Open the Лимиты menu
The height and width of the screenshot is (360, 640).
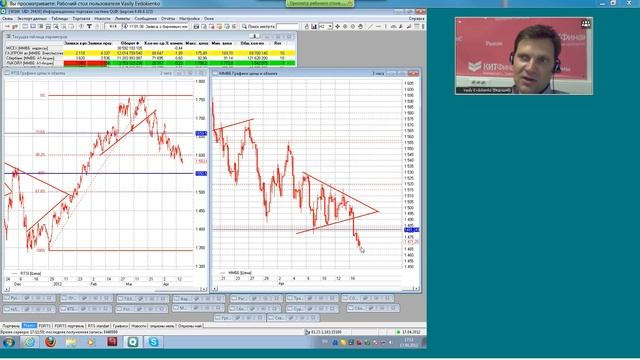click(122, 19)
